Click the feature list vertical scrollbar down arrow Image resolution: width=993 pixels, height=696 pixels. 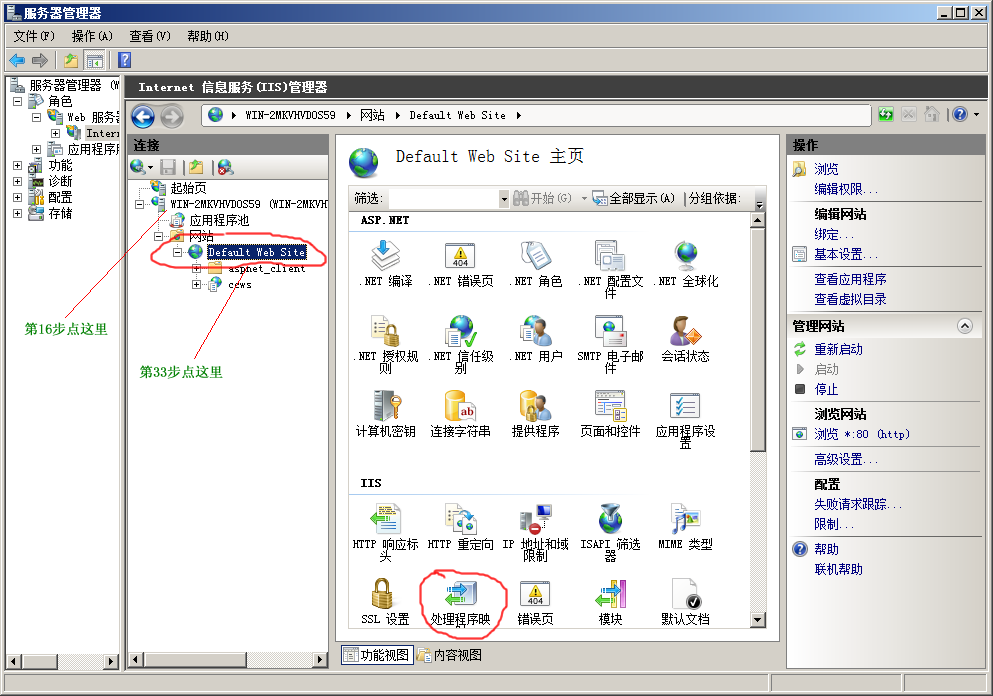pos(758,620)
